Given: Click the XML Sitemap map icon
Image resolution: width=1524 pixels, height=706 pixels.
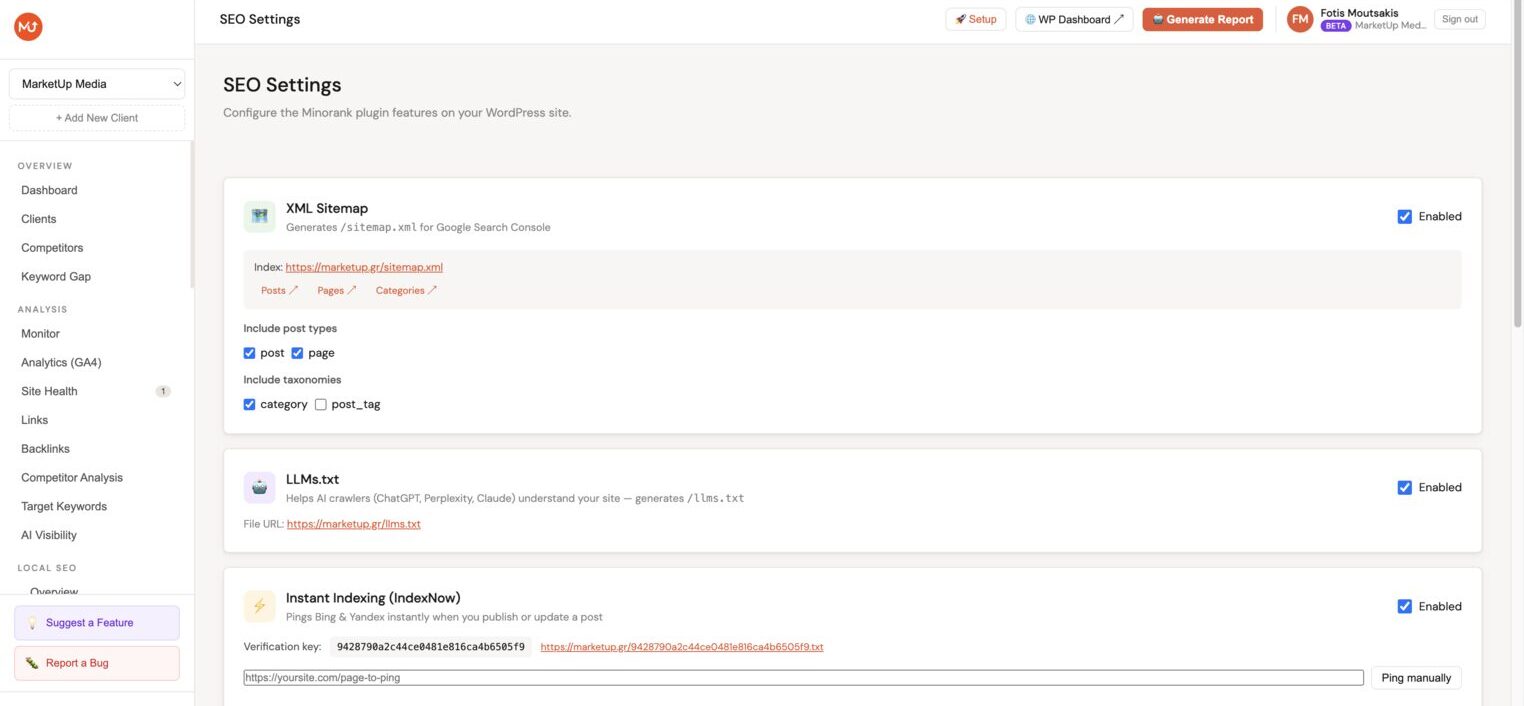Looking at the screenshot, I should point(260,216).
